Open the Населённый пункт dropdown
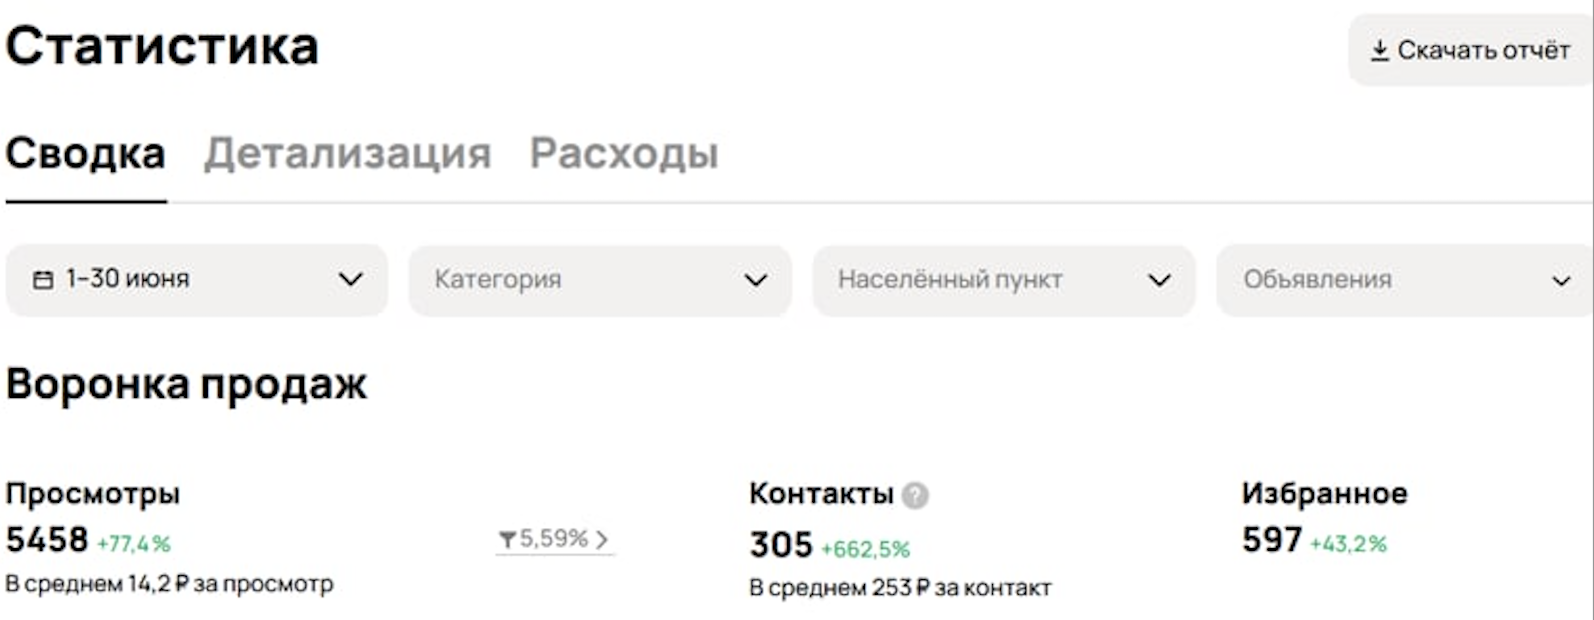Viewport: 1594px width, 620px height. click(x=1004, y=280)
